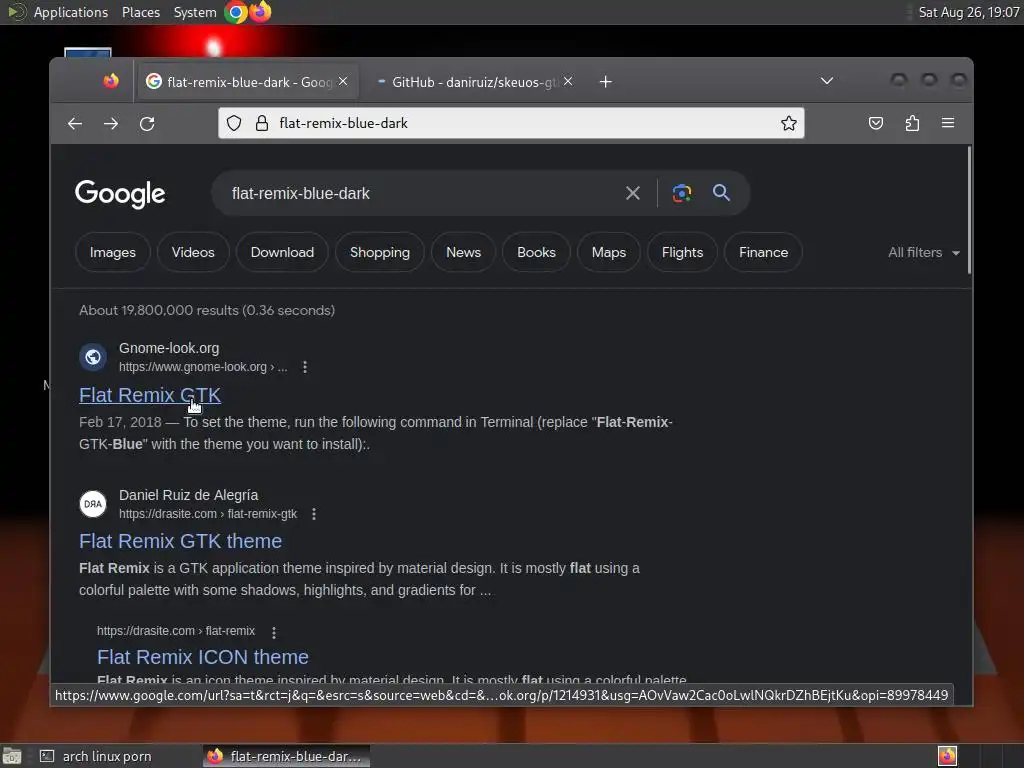The image size is (1024, 768).
Task: Click the Firefox address bar
Action: 511,123
